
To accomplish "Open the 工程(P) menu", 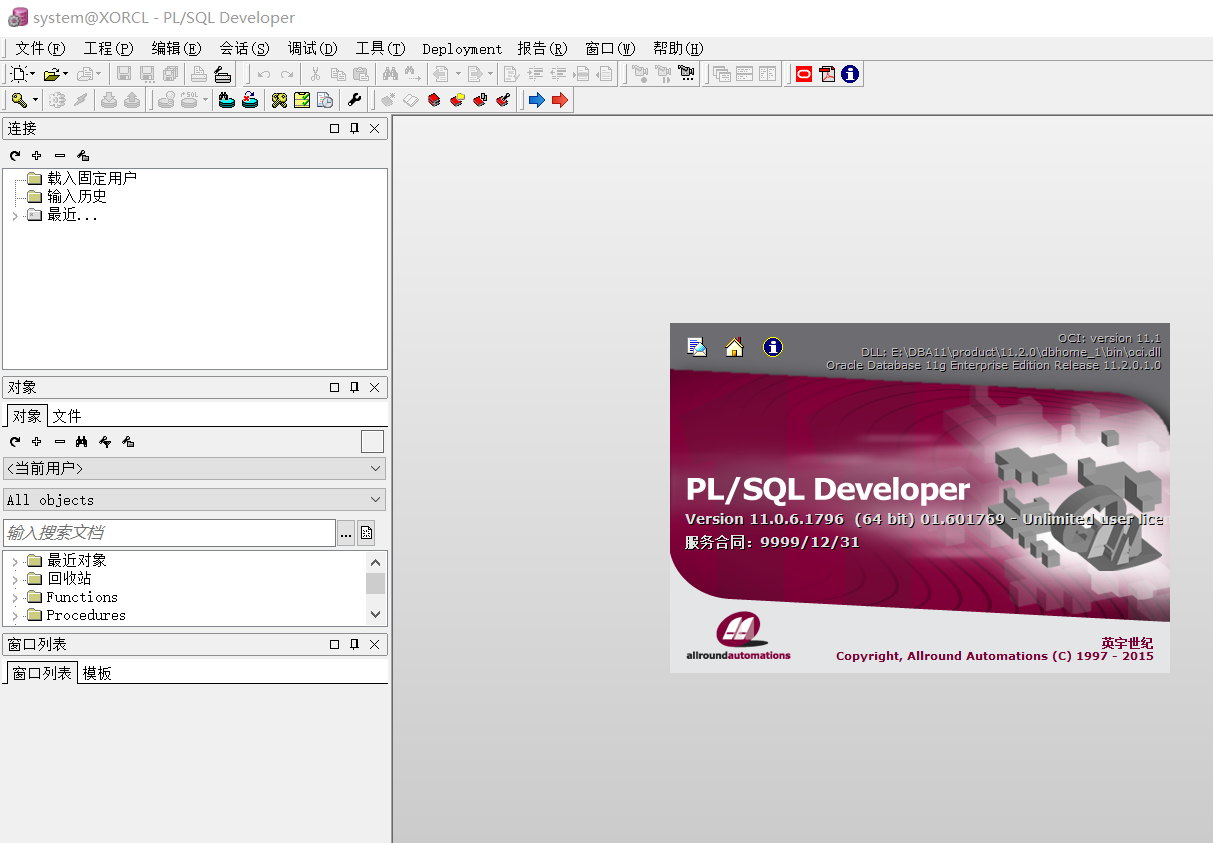I will click(108, 49).
